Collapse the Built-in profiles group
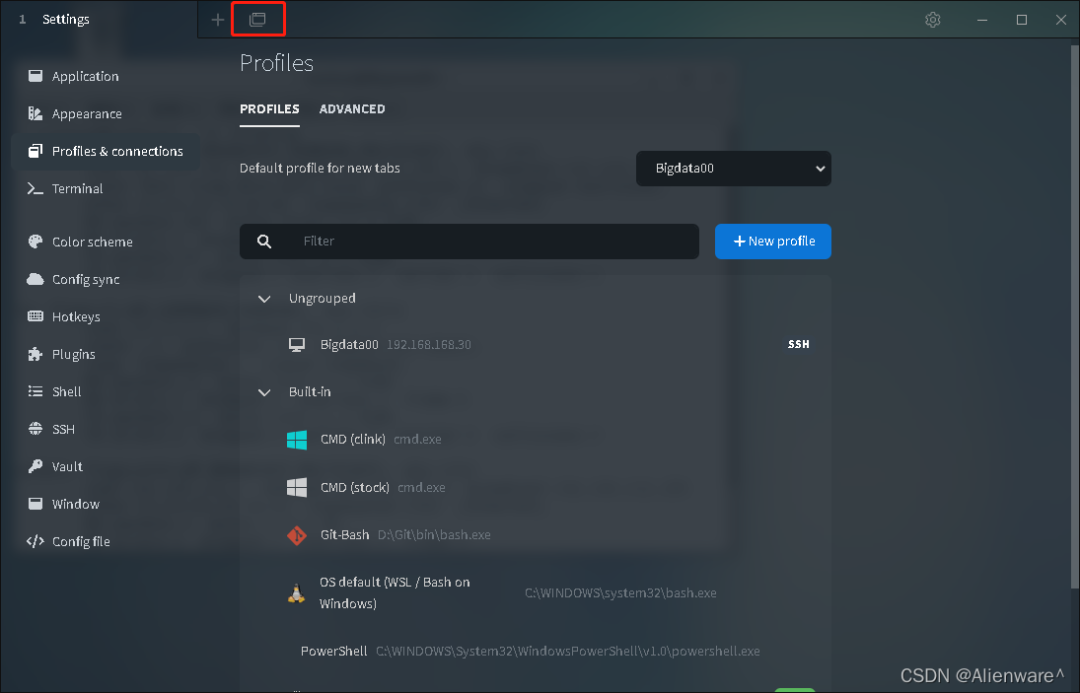The width and height of the screenshot is (1080, 693). pyautogui.click(x=264, y=392)
